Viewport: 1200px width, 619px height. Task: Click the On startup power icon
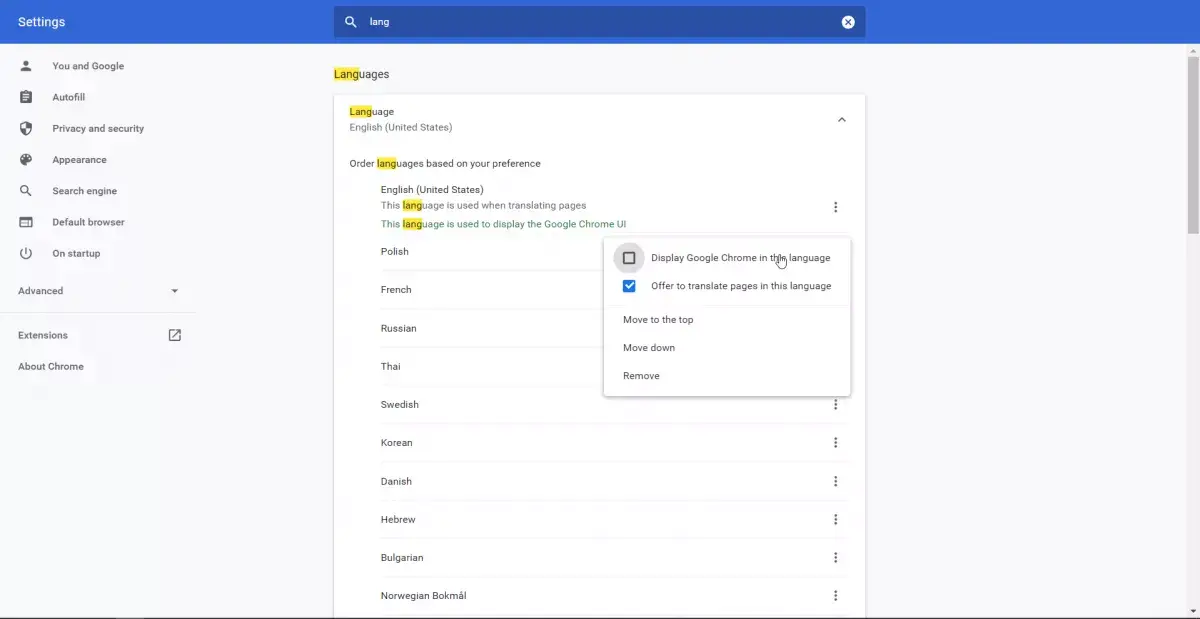tap(26, 253)
